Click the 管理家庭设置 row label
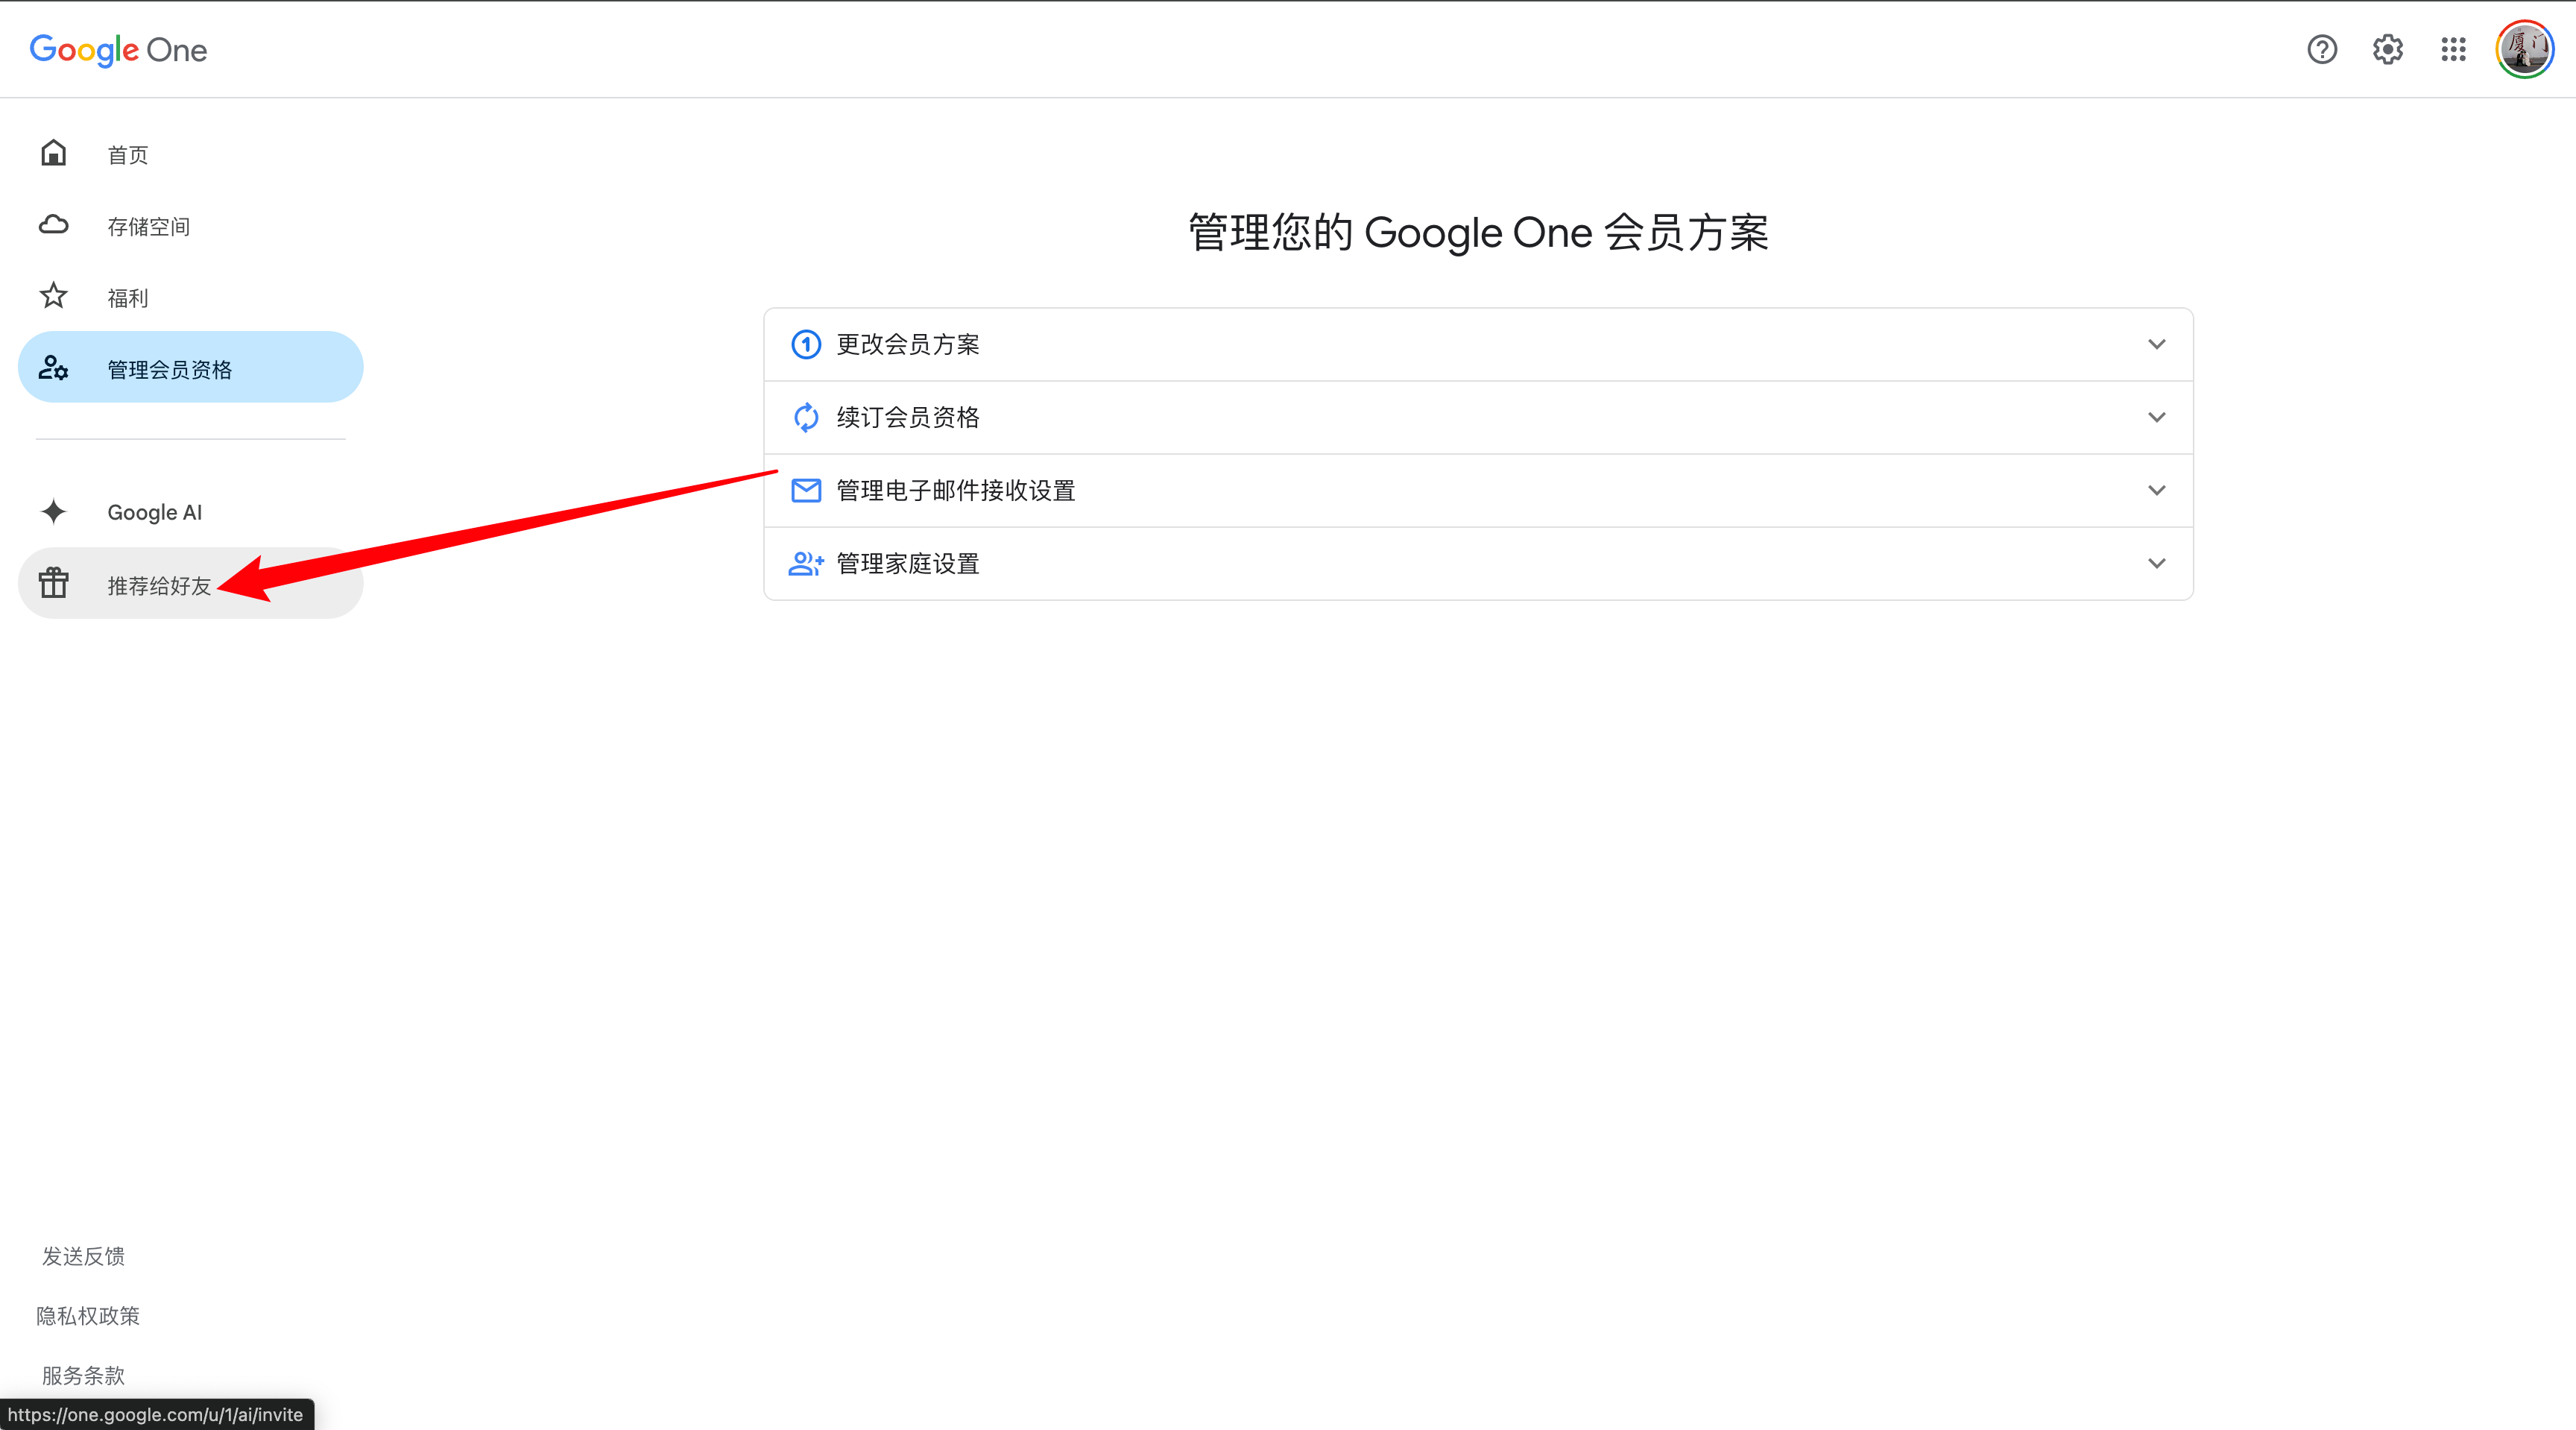The width and height of the screenshot is (2576, 1430). tap(908, 563)
